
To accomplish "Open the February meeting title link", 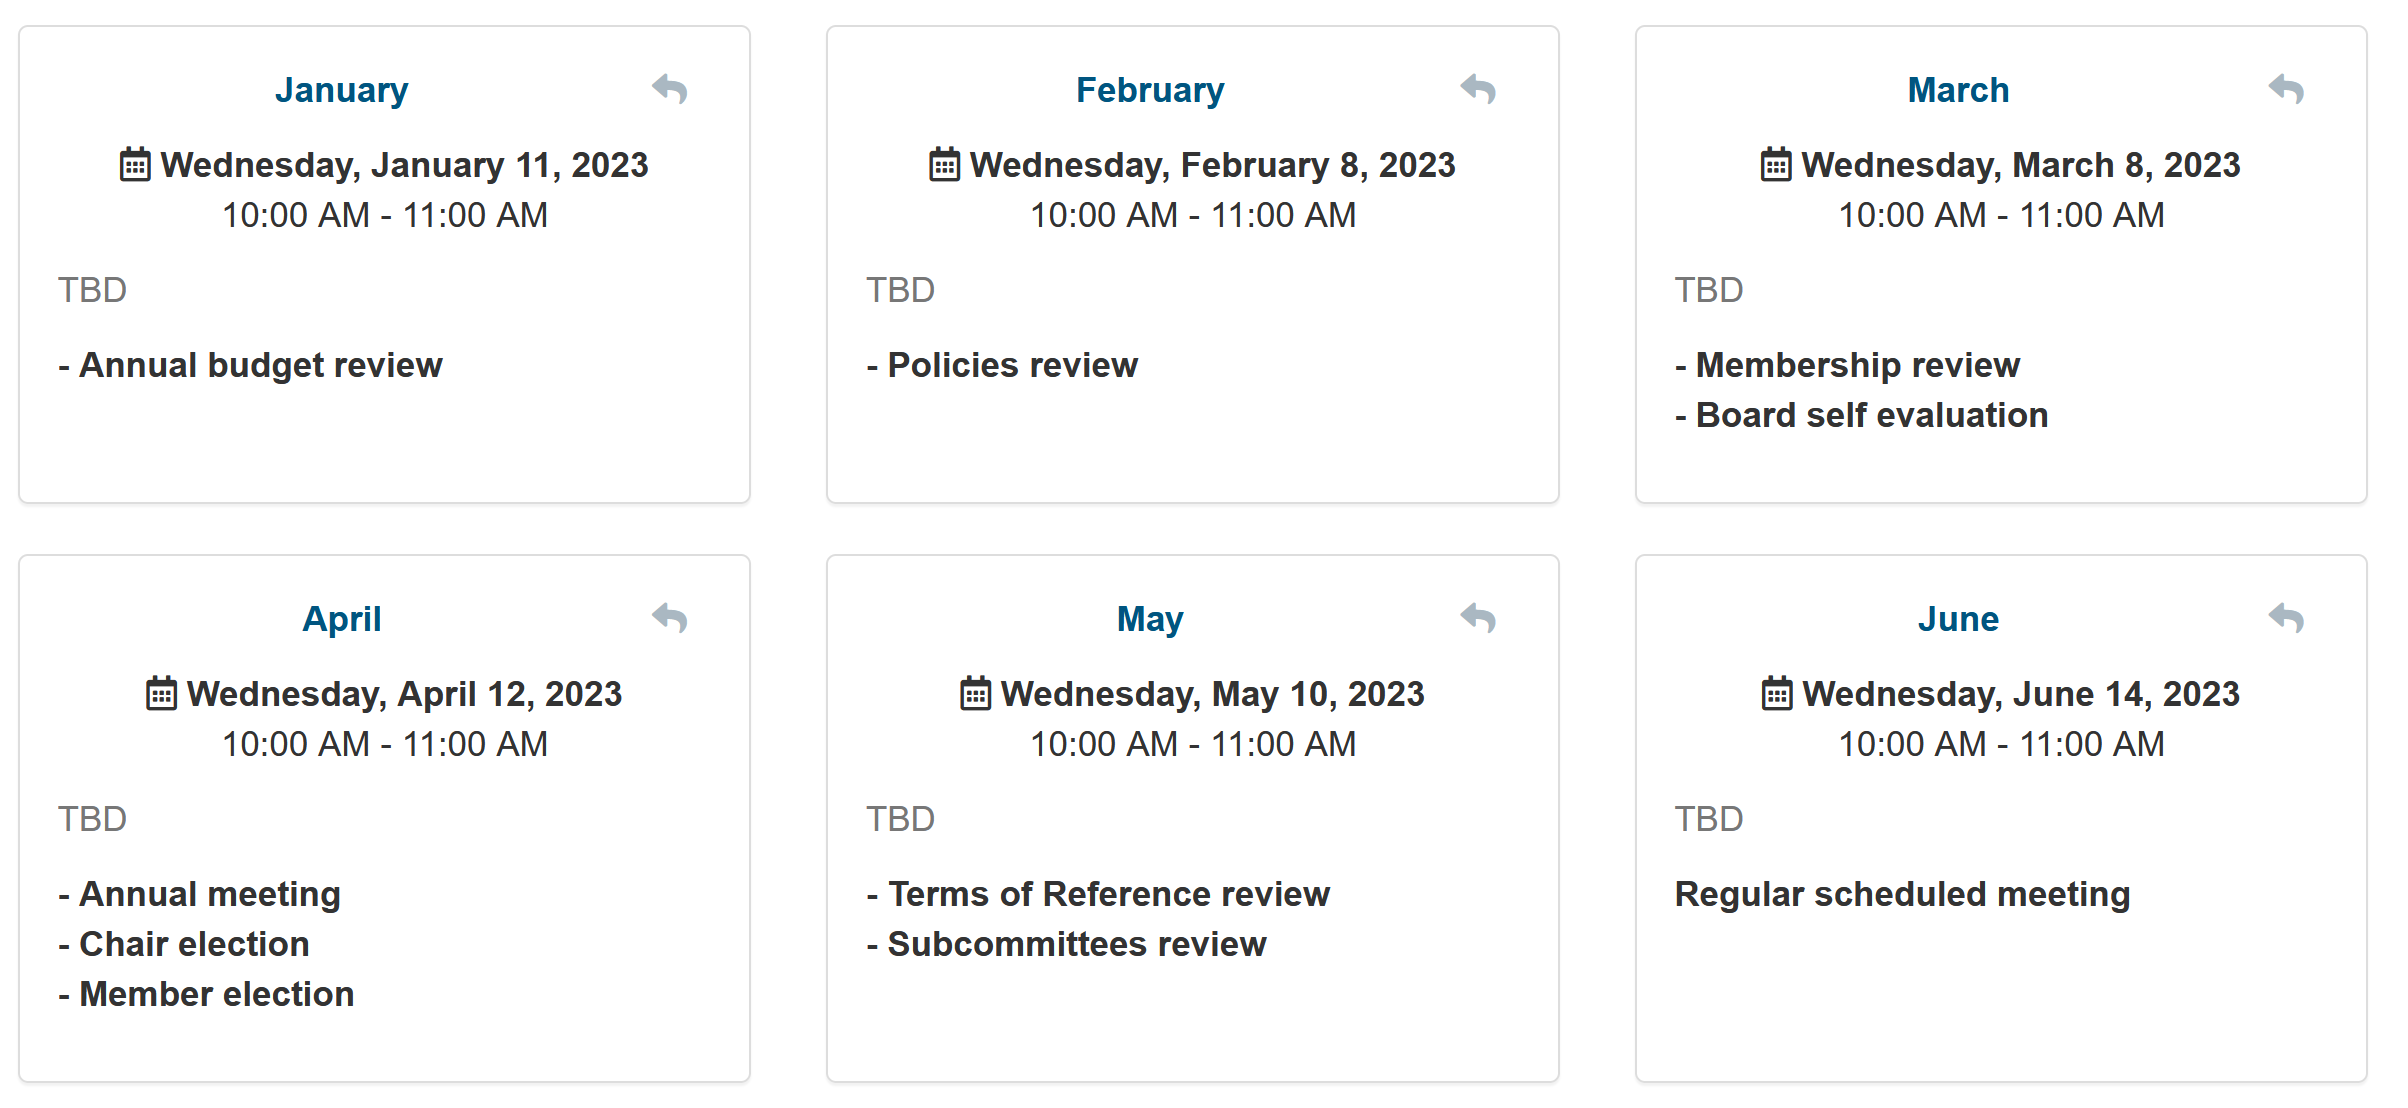I will coord(1150,90).
